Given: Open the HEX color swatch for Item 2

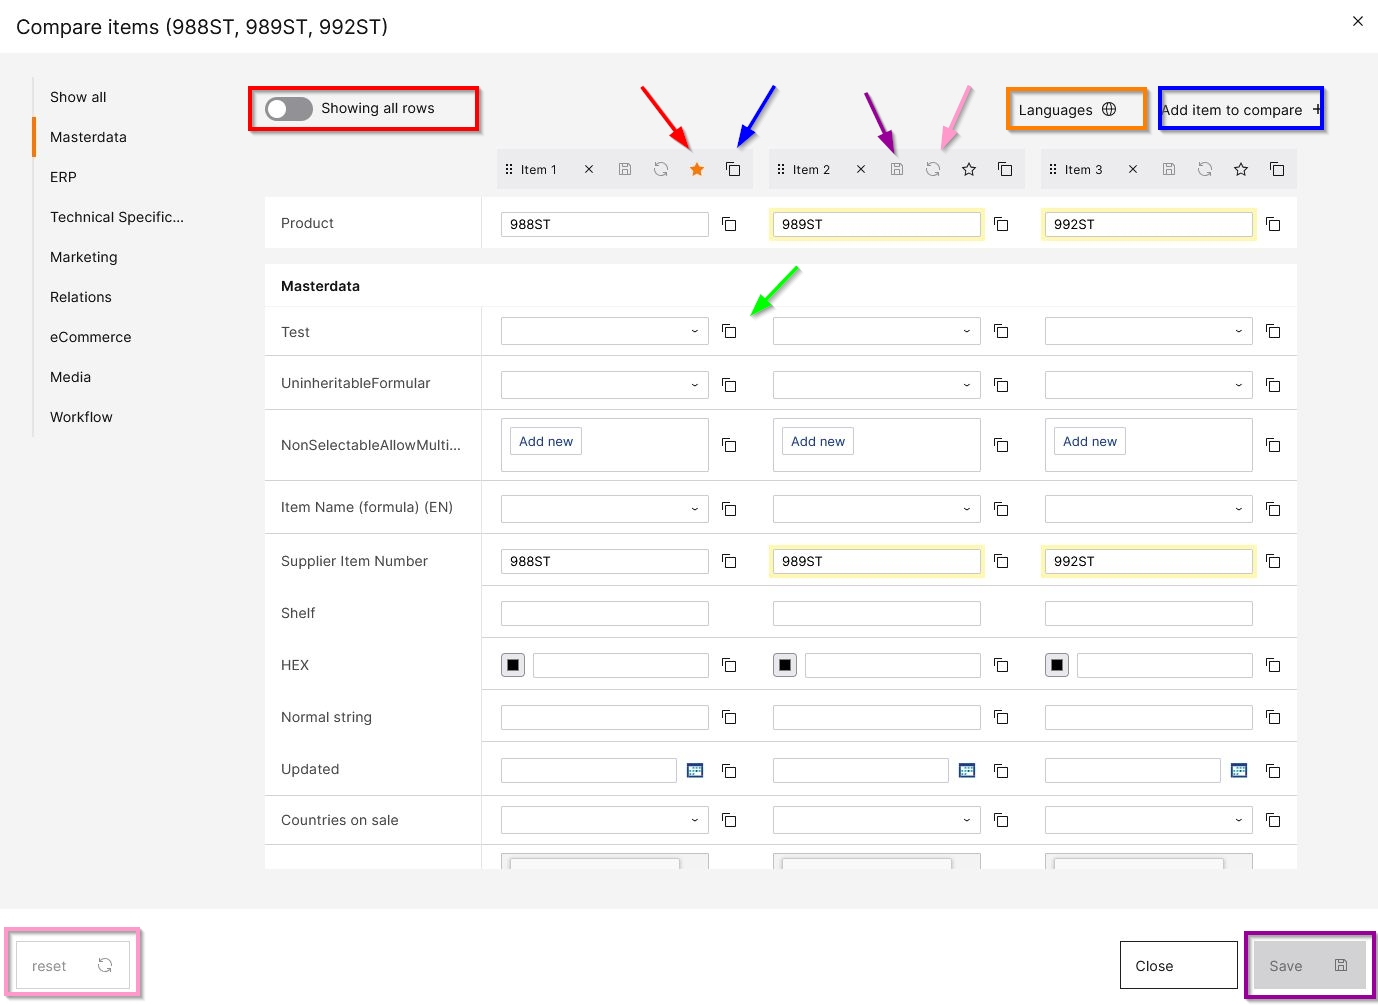Looking at the screenshot, I should (785, 665).
